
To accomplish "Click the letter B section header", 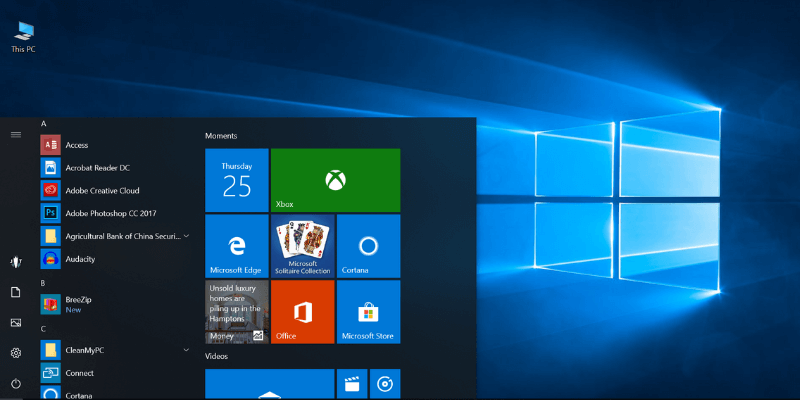I will [x=43, y=283].
